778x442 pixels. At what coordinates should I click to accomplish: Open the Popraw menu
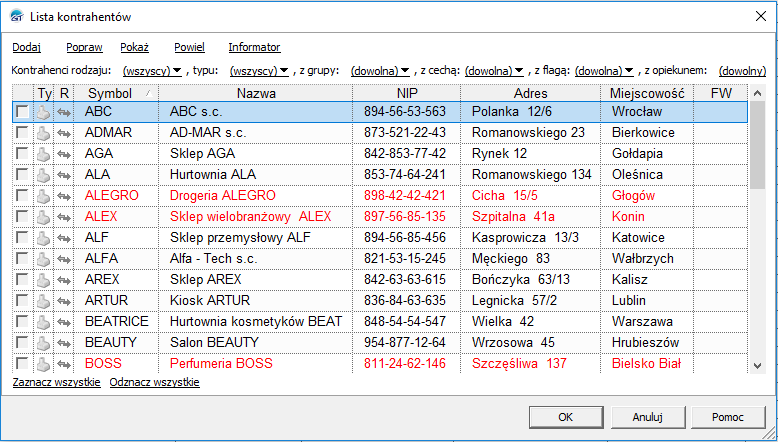(84, 47)
